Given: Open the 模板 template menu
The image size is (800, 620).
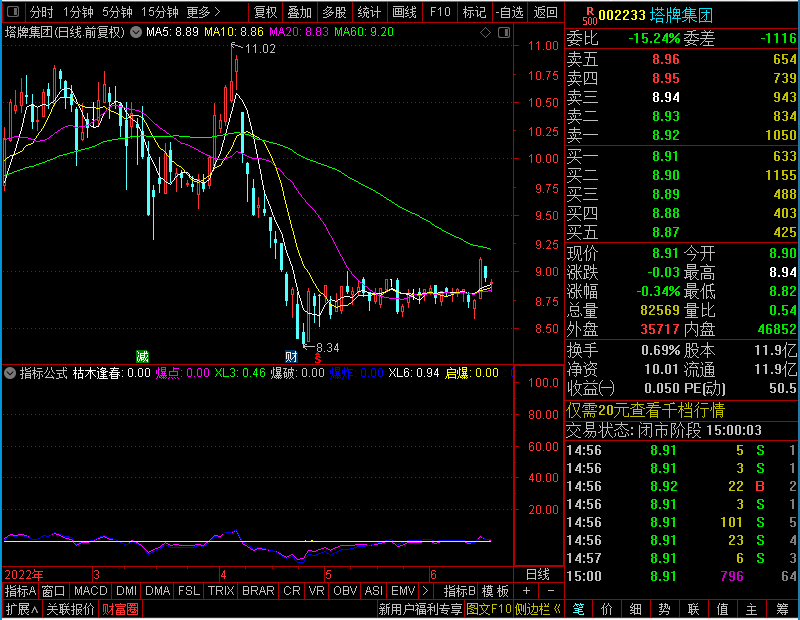Looking at the screenshot, I should (495, 591).
